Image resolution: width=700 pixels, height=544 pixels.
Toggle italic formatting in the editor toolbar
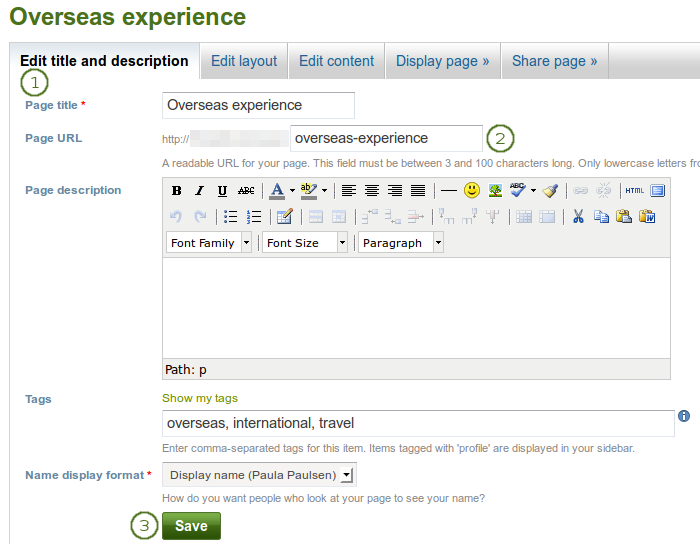click(199, 191)
